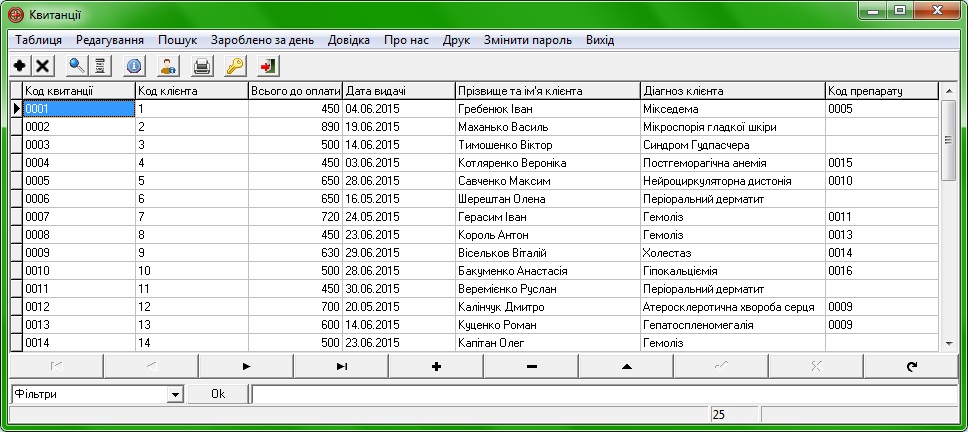Click navigator edit record triangle button
This screenshot has width=968, height=432.
pos(627,366)
